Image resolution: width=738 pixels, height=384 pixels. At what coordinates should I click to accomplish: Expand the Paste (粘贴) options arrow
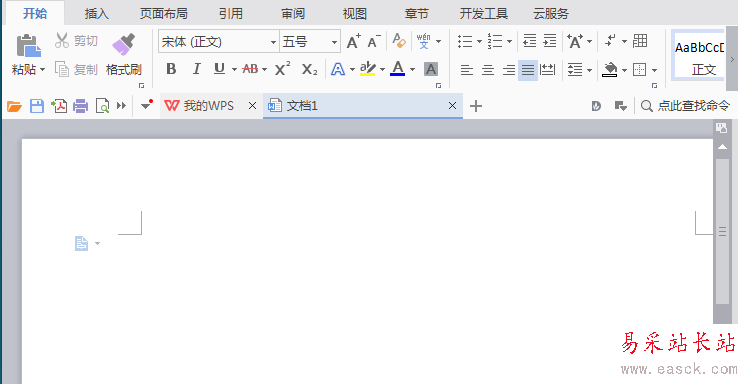(42, 70)
